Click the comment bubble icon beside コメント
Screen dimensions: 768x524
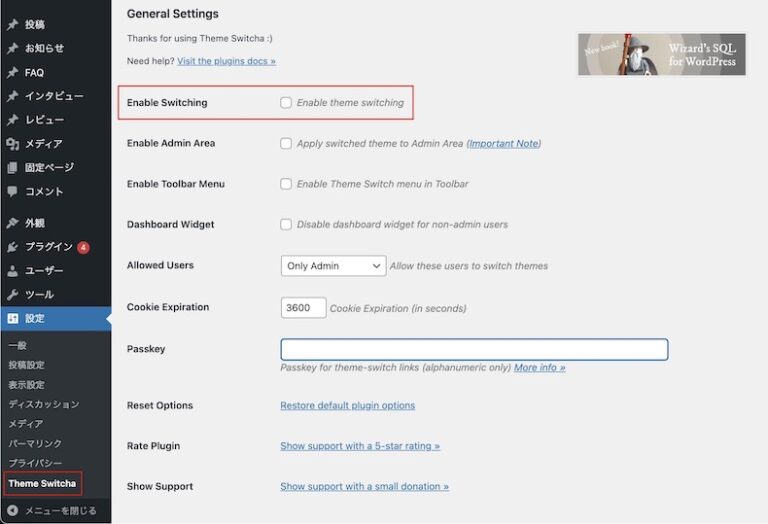tap(12, 192)
